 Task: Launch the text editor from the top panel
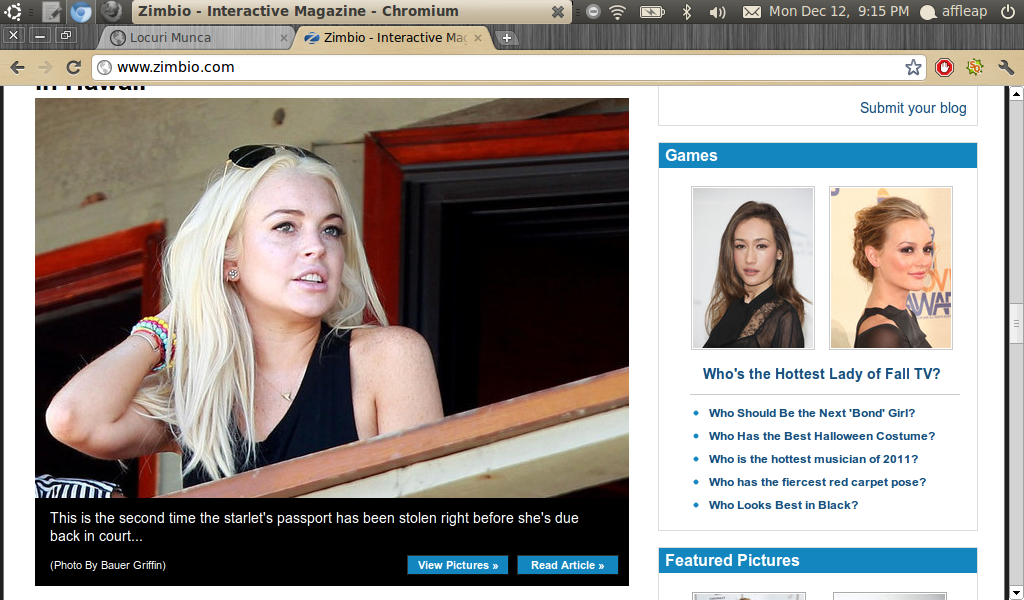coord(52,11)
